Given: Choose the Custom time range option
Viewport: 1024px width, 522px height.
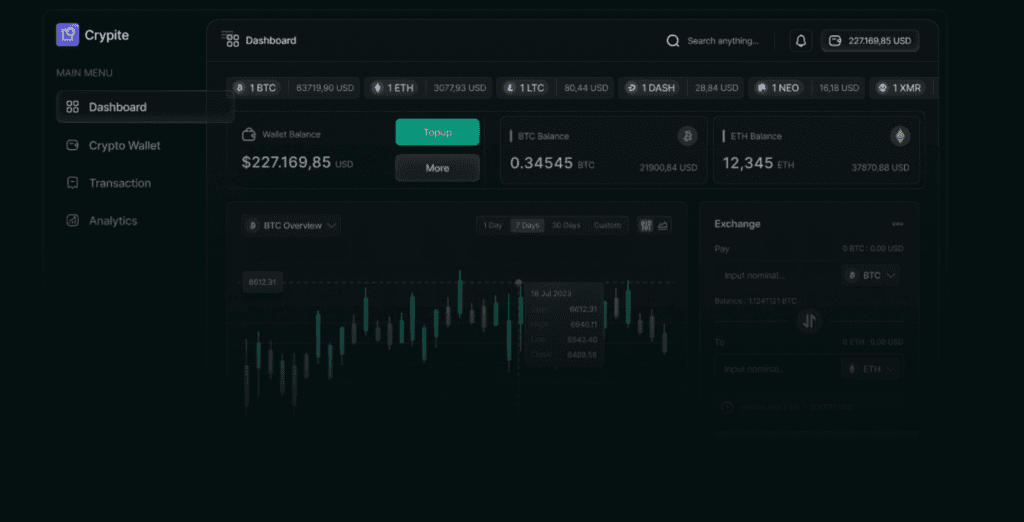Looking at the screenshot, I should (x=607, y=225).
